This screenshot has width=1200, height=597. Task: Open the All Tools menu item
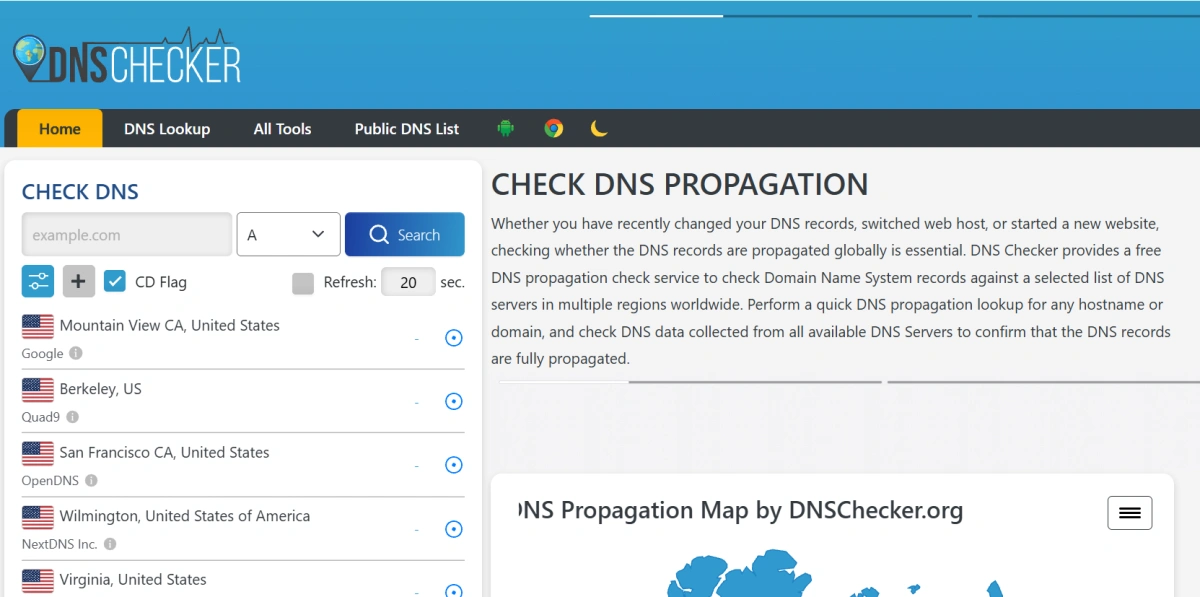pos(282,129)
